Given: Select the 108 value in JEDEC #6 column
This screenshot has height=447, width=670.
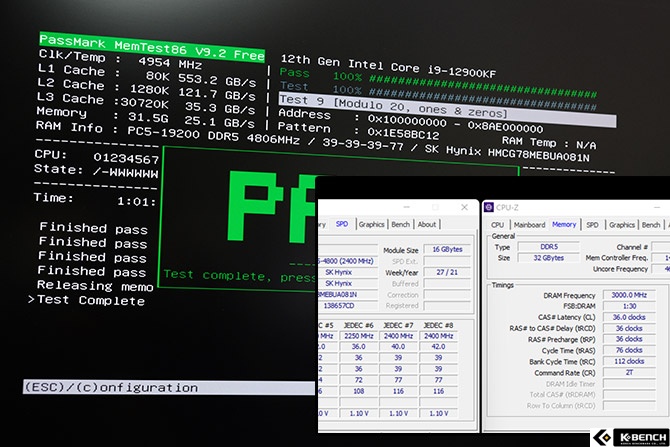Looking at the screenshot, I should click(359, 391).
